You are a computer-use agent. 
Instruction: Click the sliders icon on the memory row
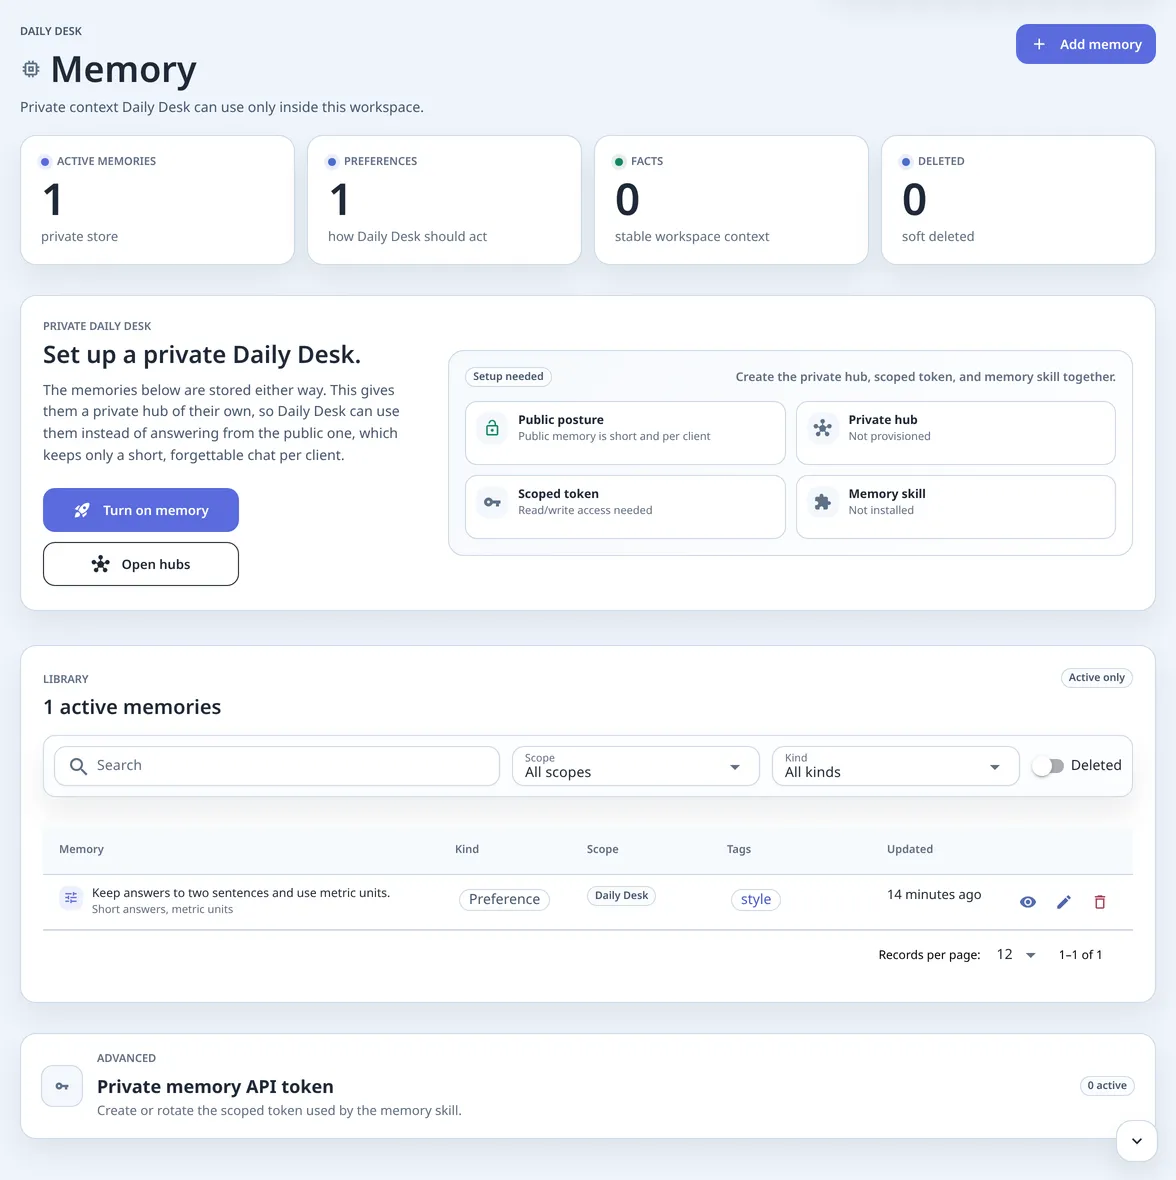pos(71,898)
